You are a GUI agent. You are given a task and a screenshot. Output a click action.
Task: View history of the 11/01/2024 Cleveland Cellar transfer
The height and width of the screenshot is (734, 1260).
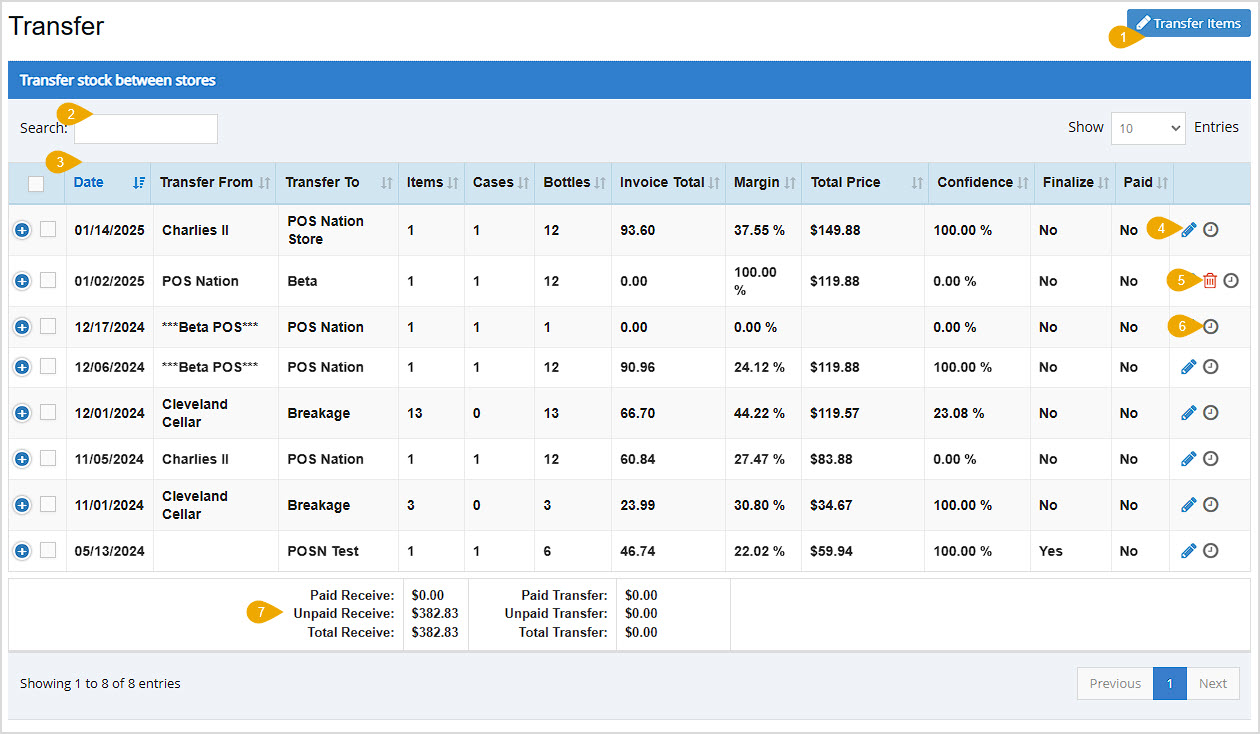[1210, 504]
